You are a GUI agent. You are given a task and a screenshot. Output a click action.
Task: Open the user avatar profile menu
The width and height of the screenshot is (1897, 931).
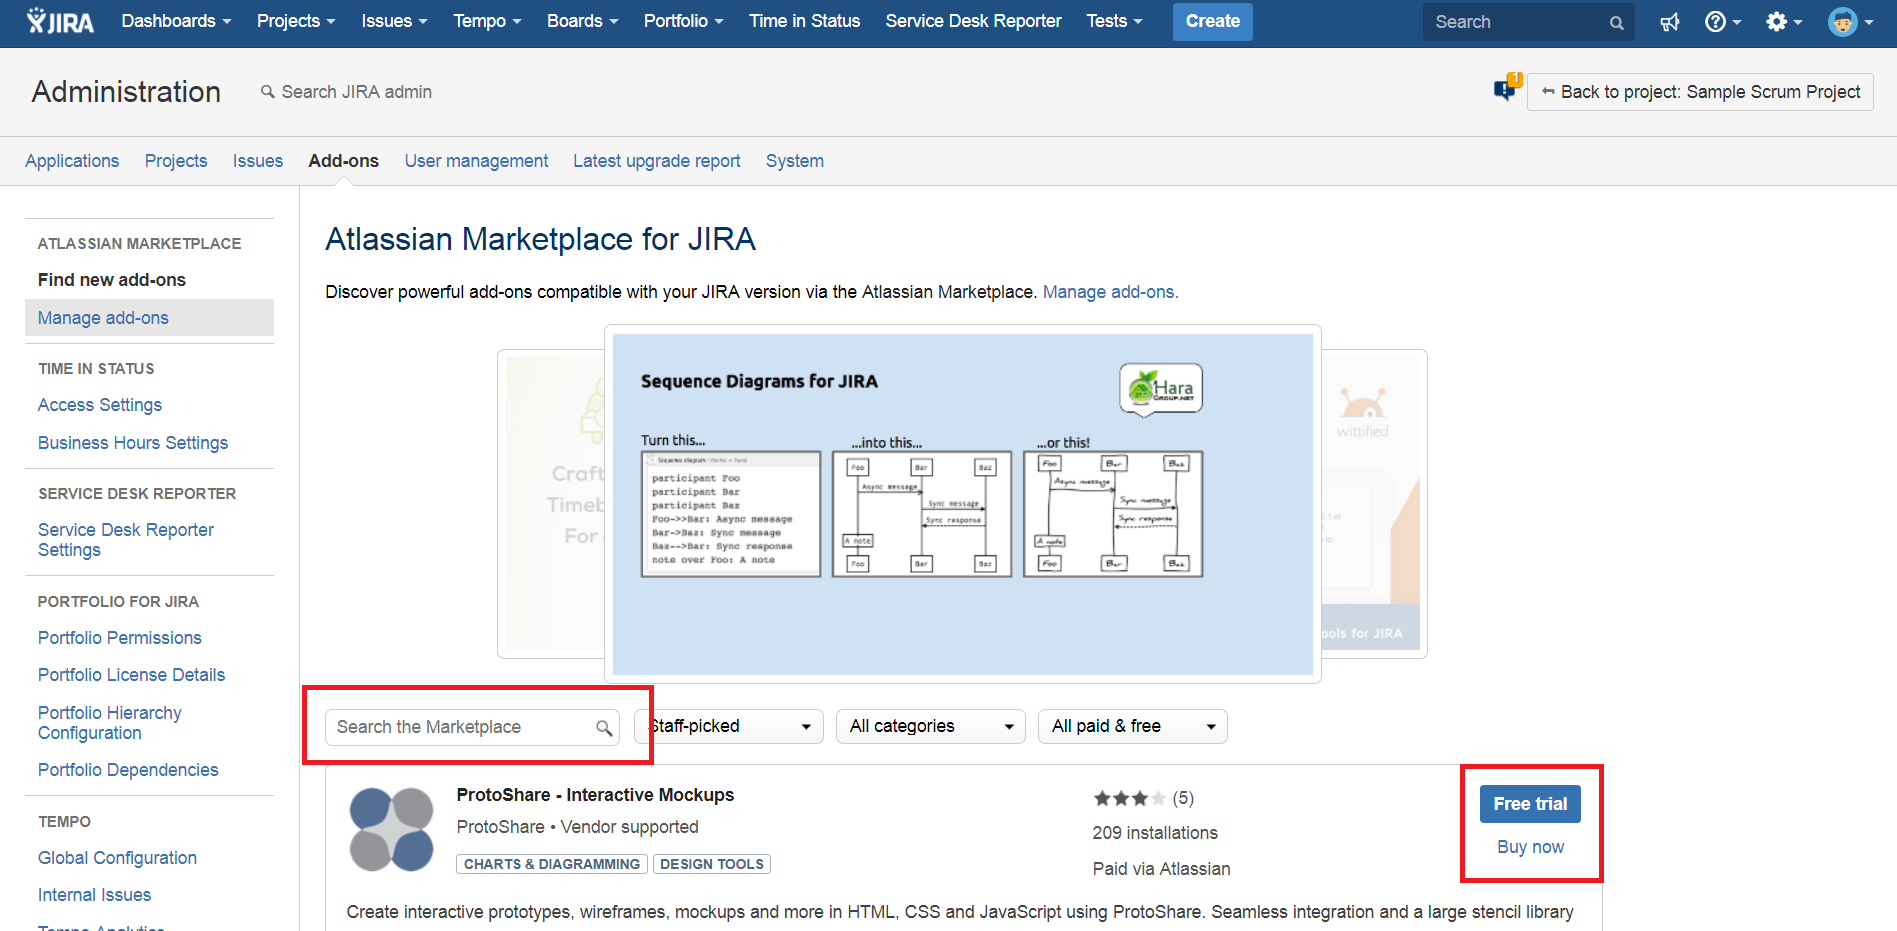pyautogui.click(x=1848, y=22)
